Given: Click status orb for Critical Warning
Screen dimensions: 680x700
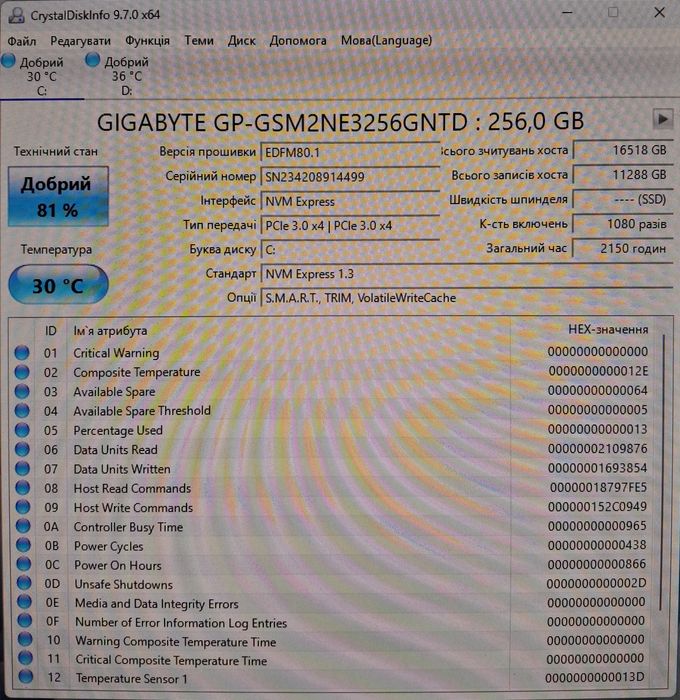Looking at the screenshot, I should click(21, 353).
